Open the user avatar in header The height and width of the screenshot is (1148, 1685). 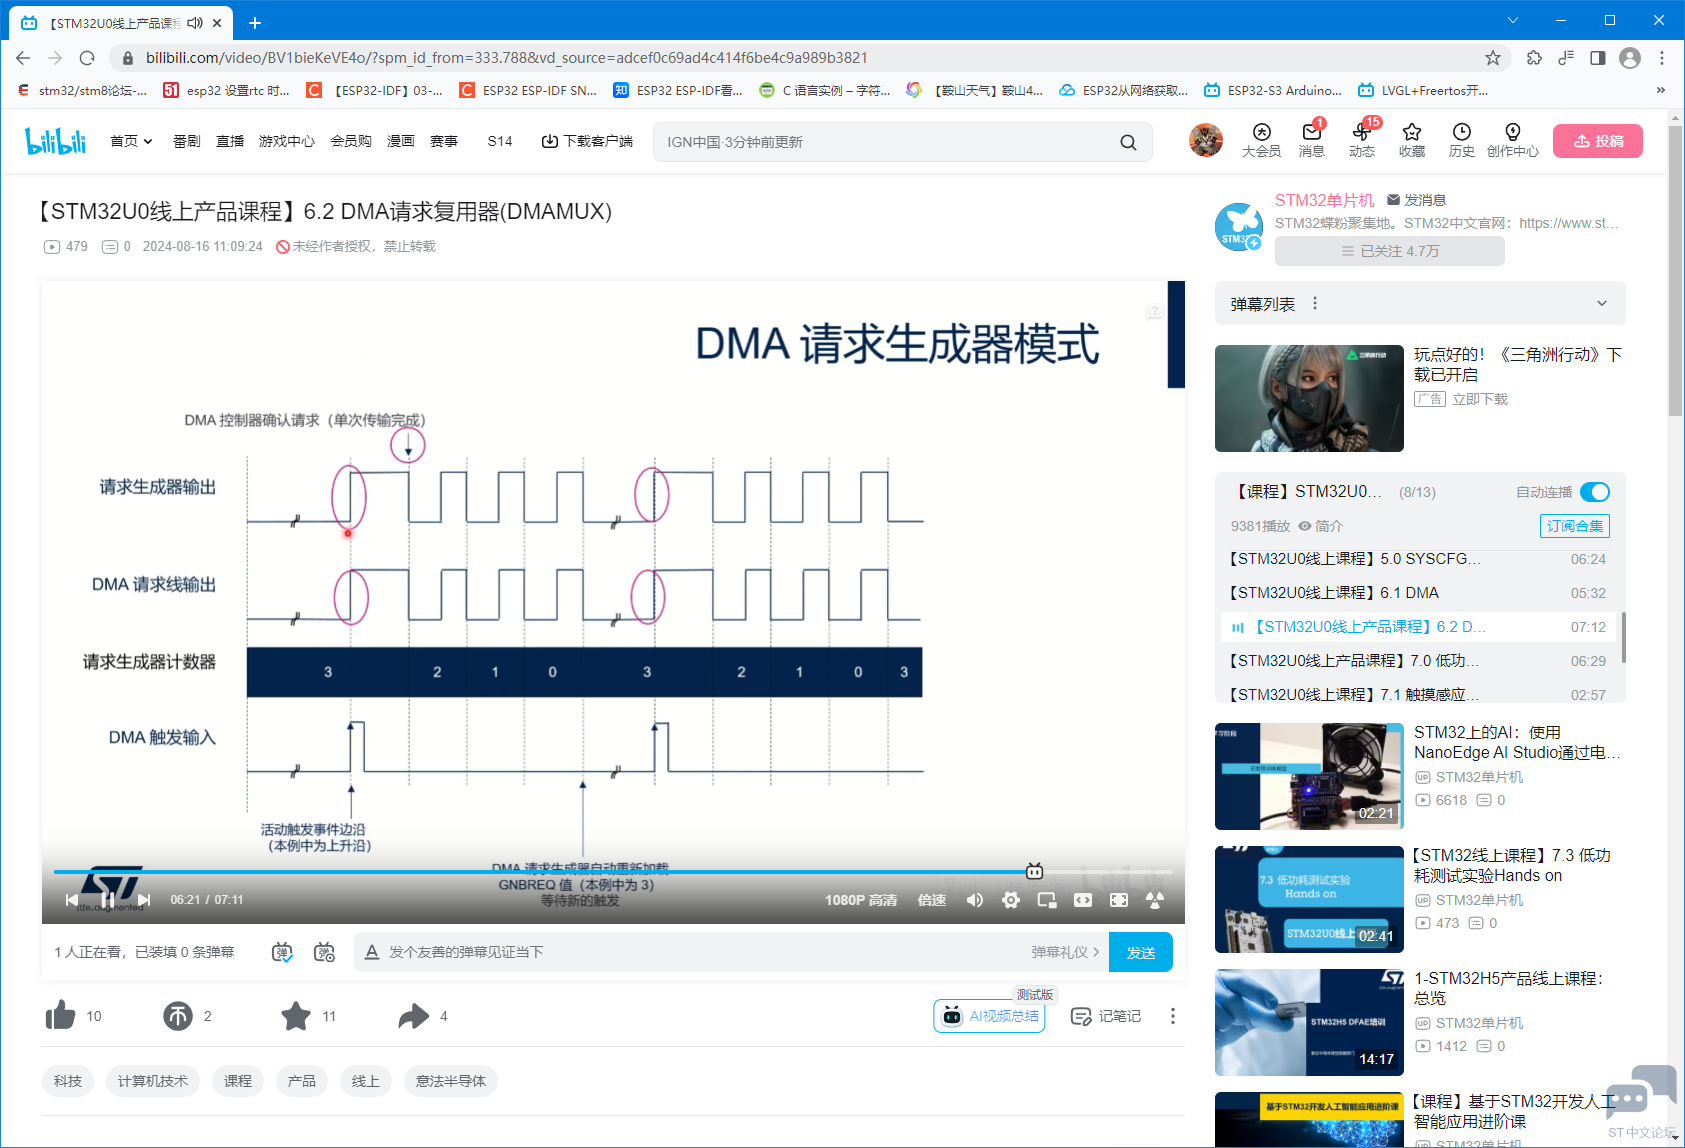pos(1205,140)
